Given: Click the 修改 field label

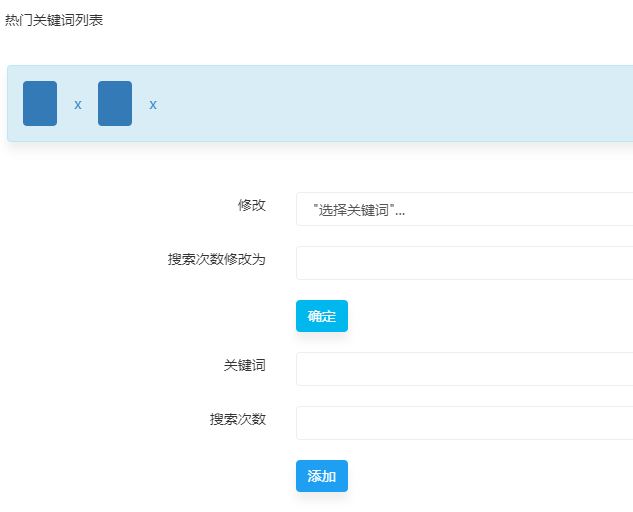Looking at the screenshot, I should (251, 205).
